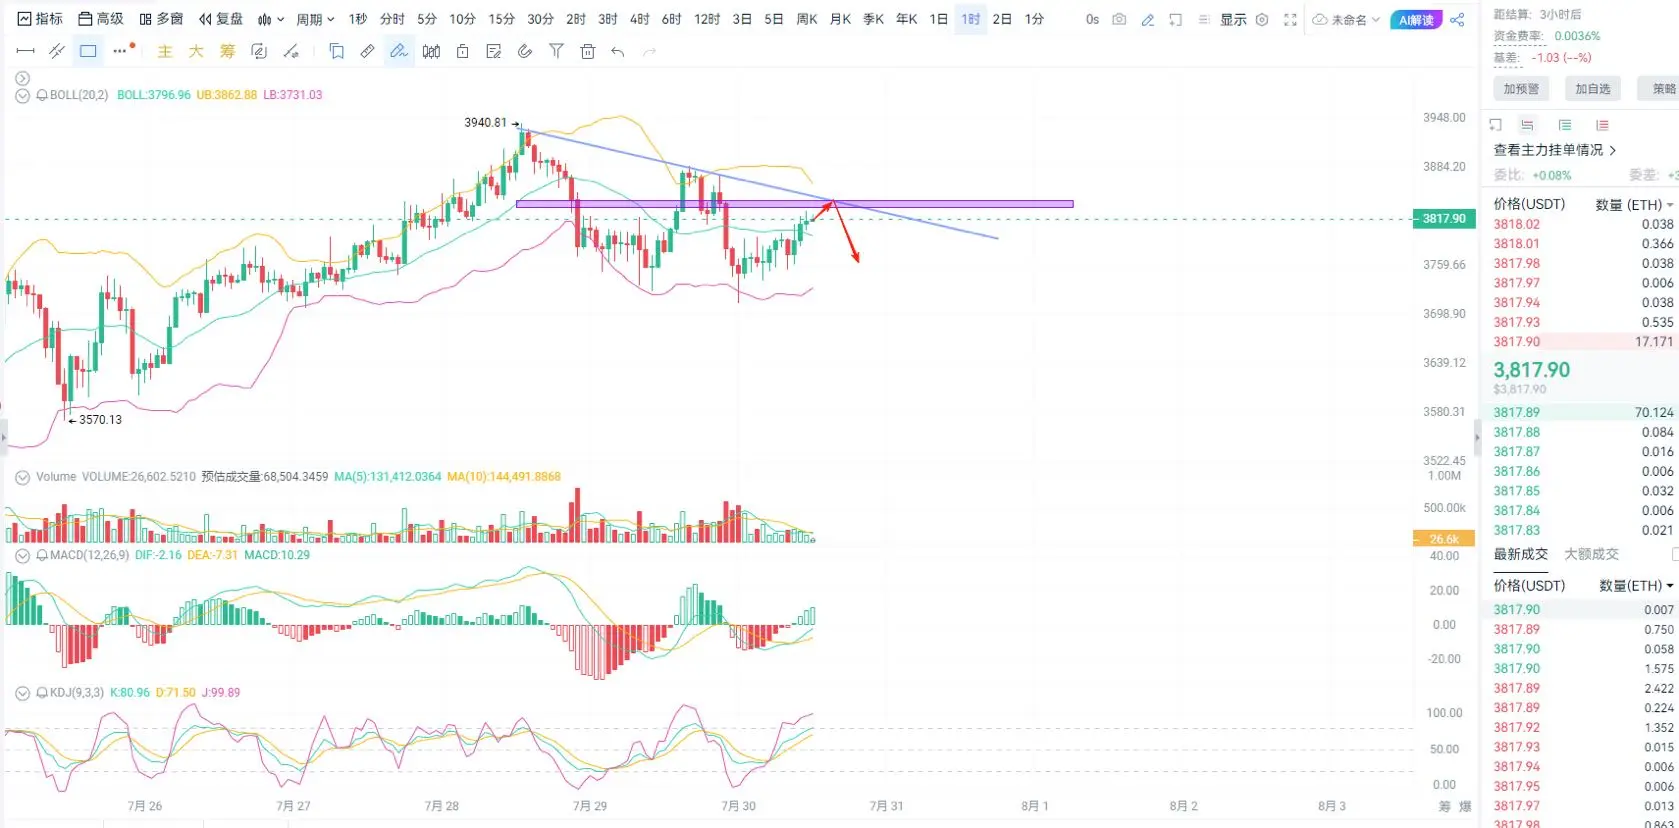Lock drawings with the padlock icon
Image resolution: width=1679 pixels, height=828 pixels.
point(462,51)
